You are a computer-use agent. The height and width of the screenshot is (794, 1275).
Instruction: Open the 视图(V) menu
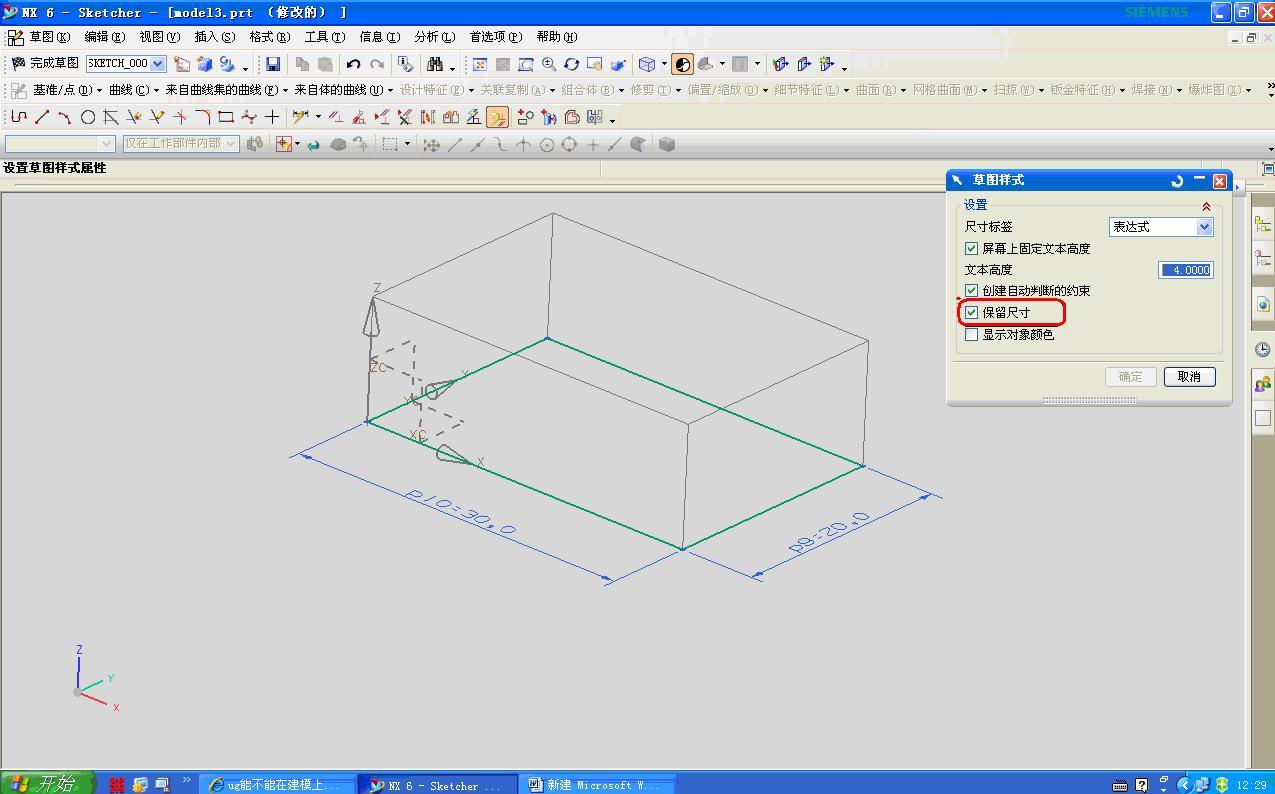click(160, 37)
